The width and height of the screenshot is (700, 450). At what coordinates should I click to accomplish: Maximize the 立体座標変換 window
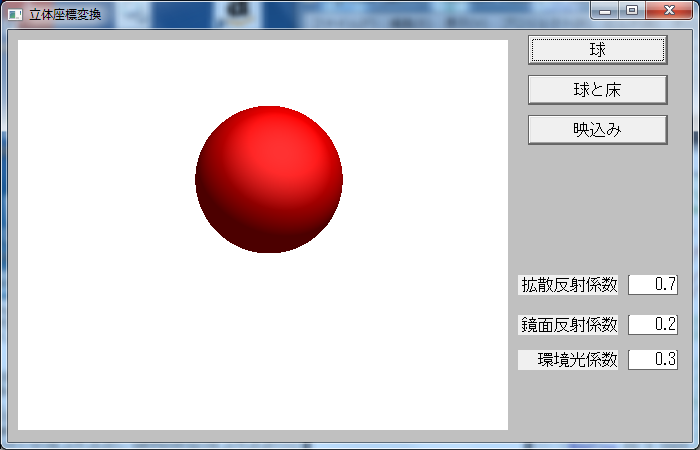[x=632, y=11]
